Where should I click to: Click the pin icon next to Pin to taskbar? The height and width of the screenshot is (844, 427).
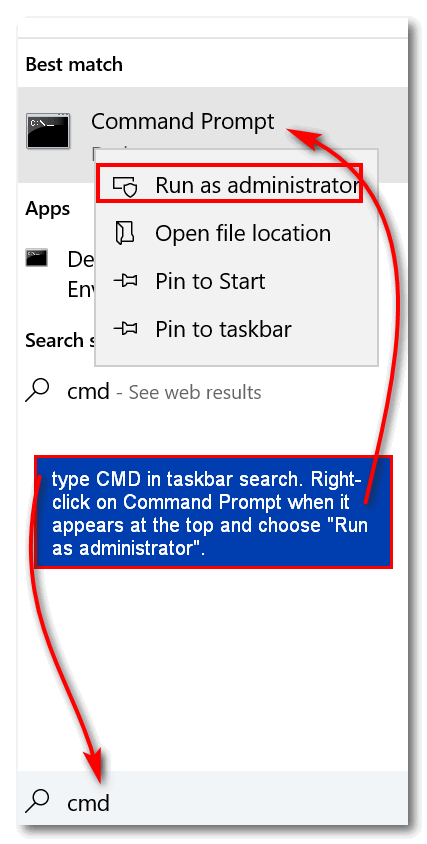coord(125,328)
